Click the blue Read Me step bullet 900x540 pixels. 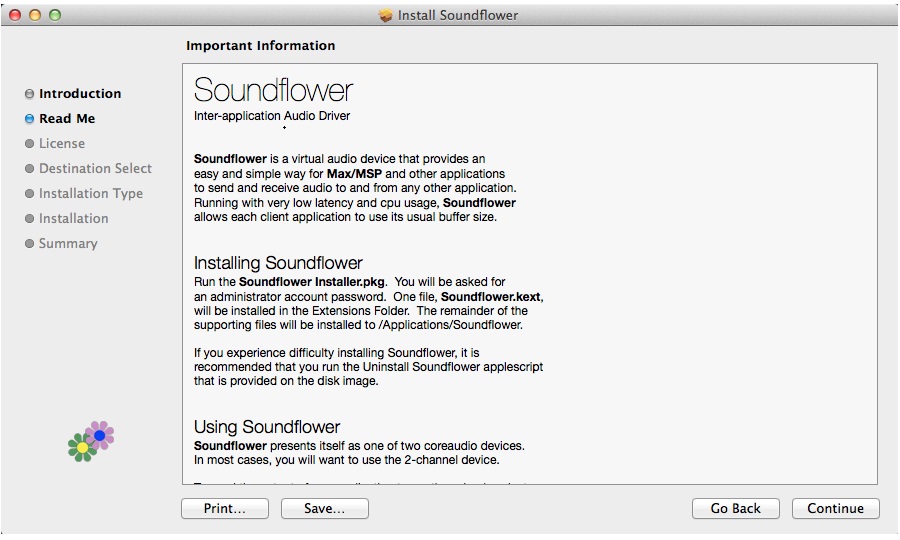pyautogui.click(x=29, y=119)
